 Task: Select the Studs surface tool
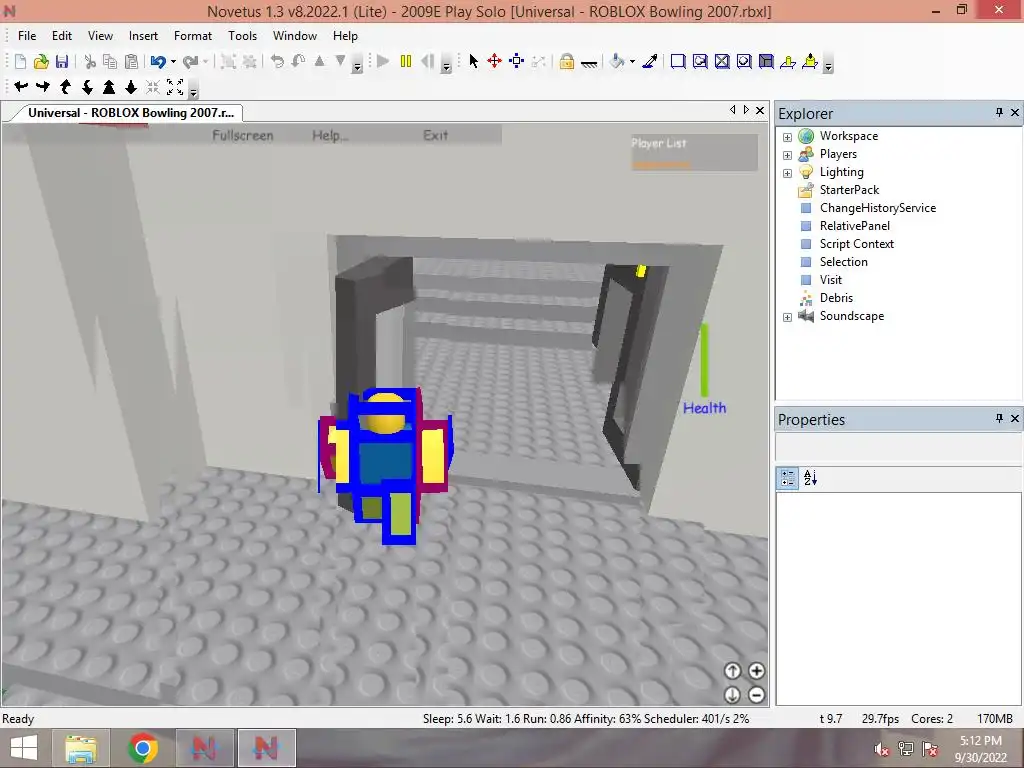point(744,61)
